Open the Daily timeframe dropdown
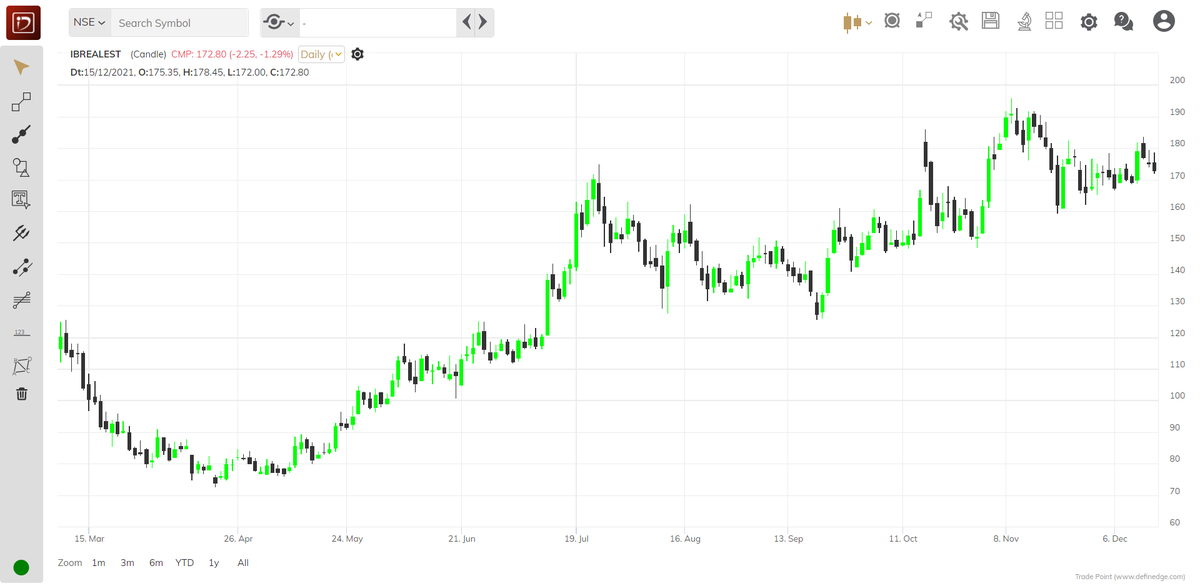Image resolution: width=1200 pixels, height=586 pixels. tap(320, 54)
